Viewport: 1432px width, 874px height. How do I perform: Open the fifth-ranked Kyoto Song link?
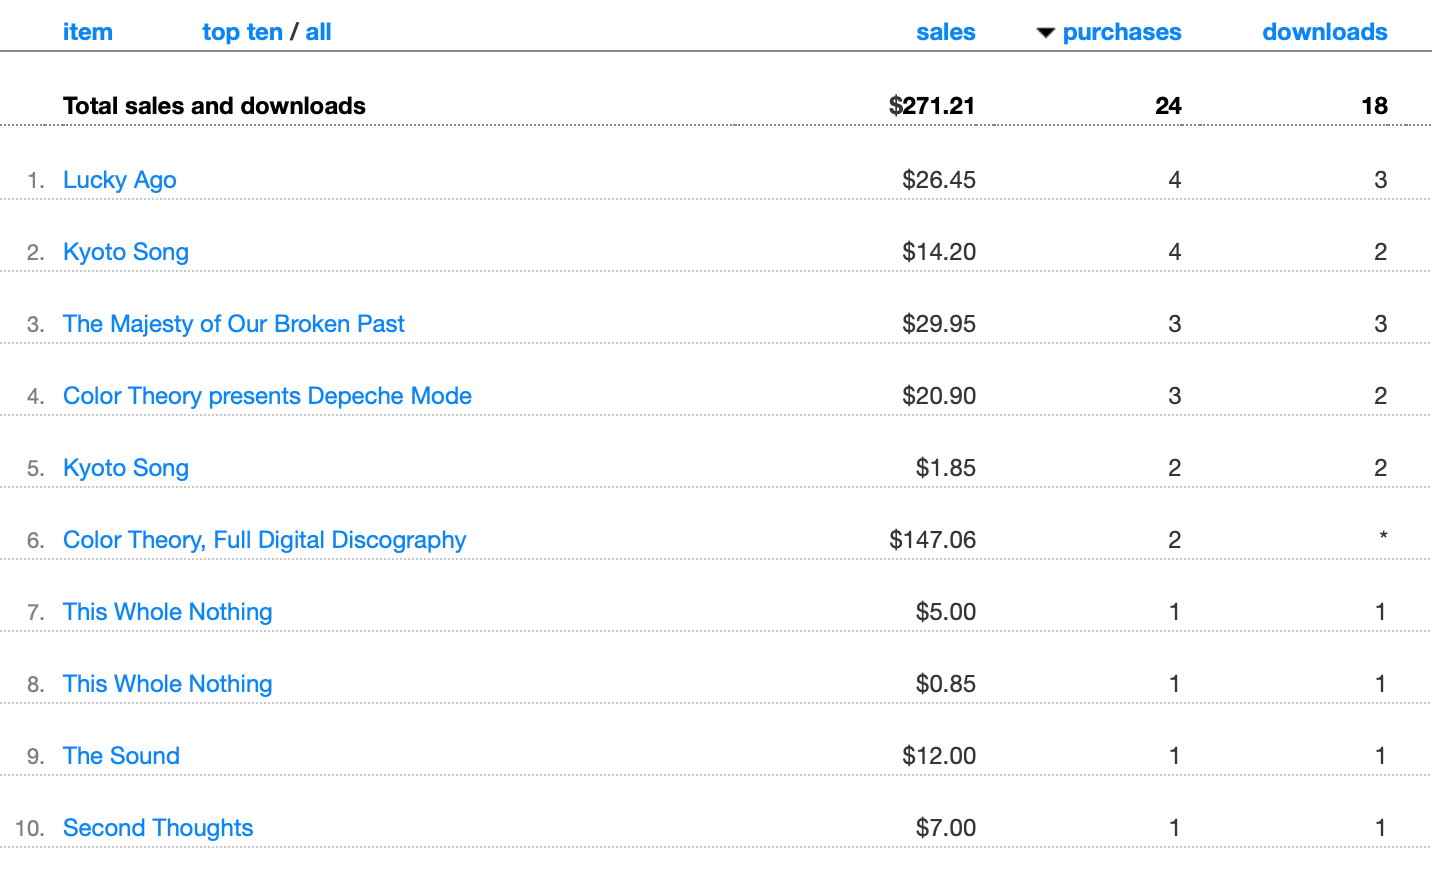[126, 468]
